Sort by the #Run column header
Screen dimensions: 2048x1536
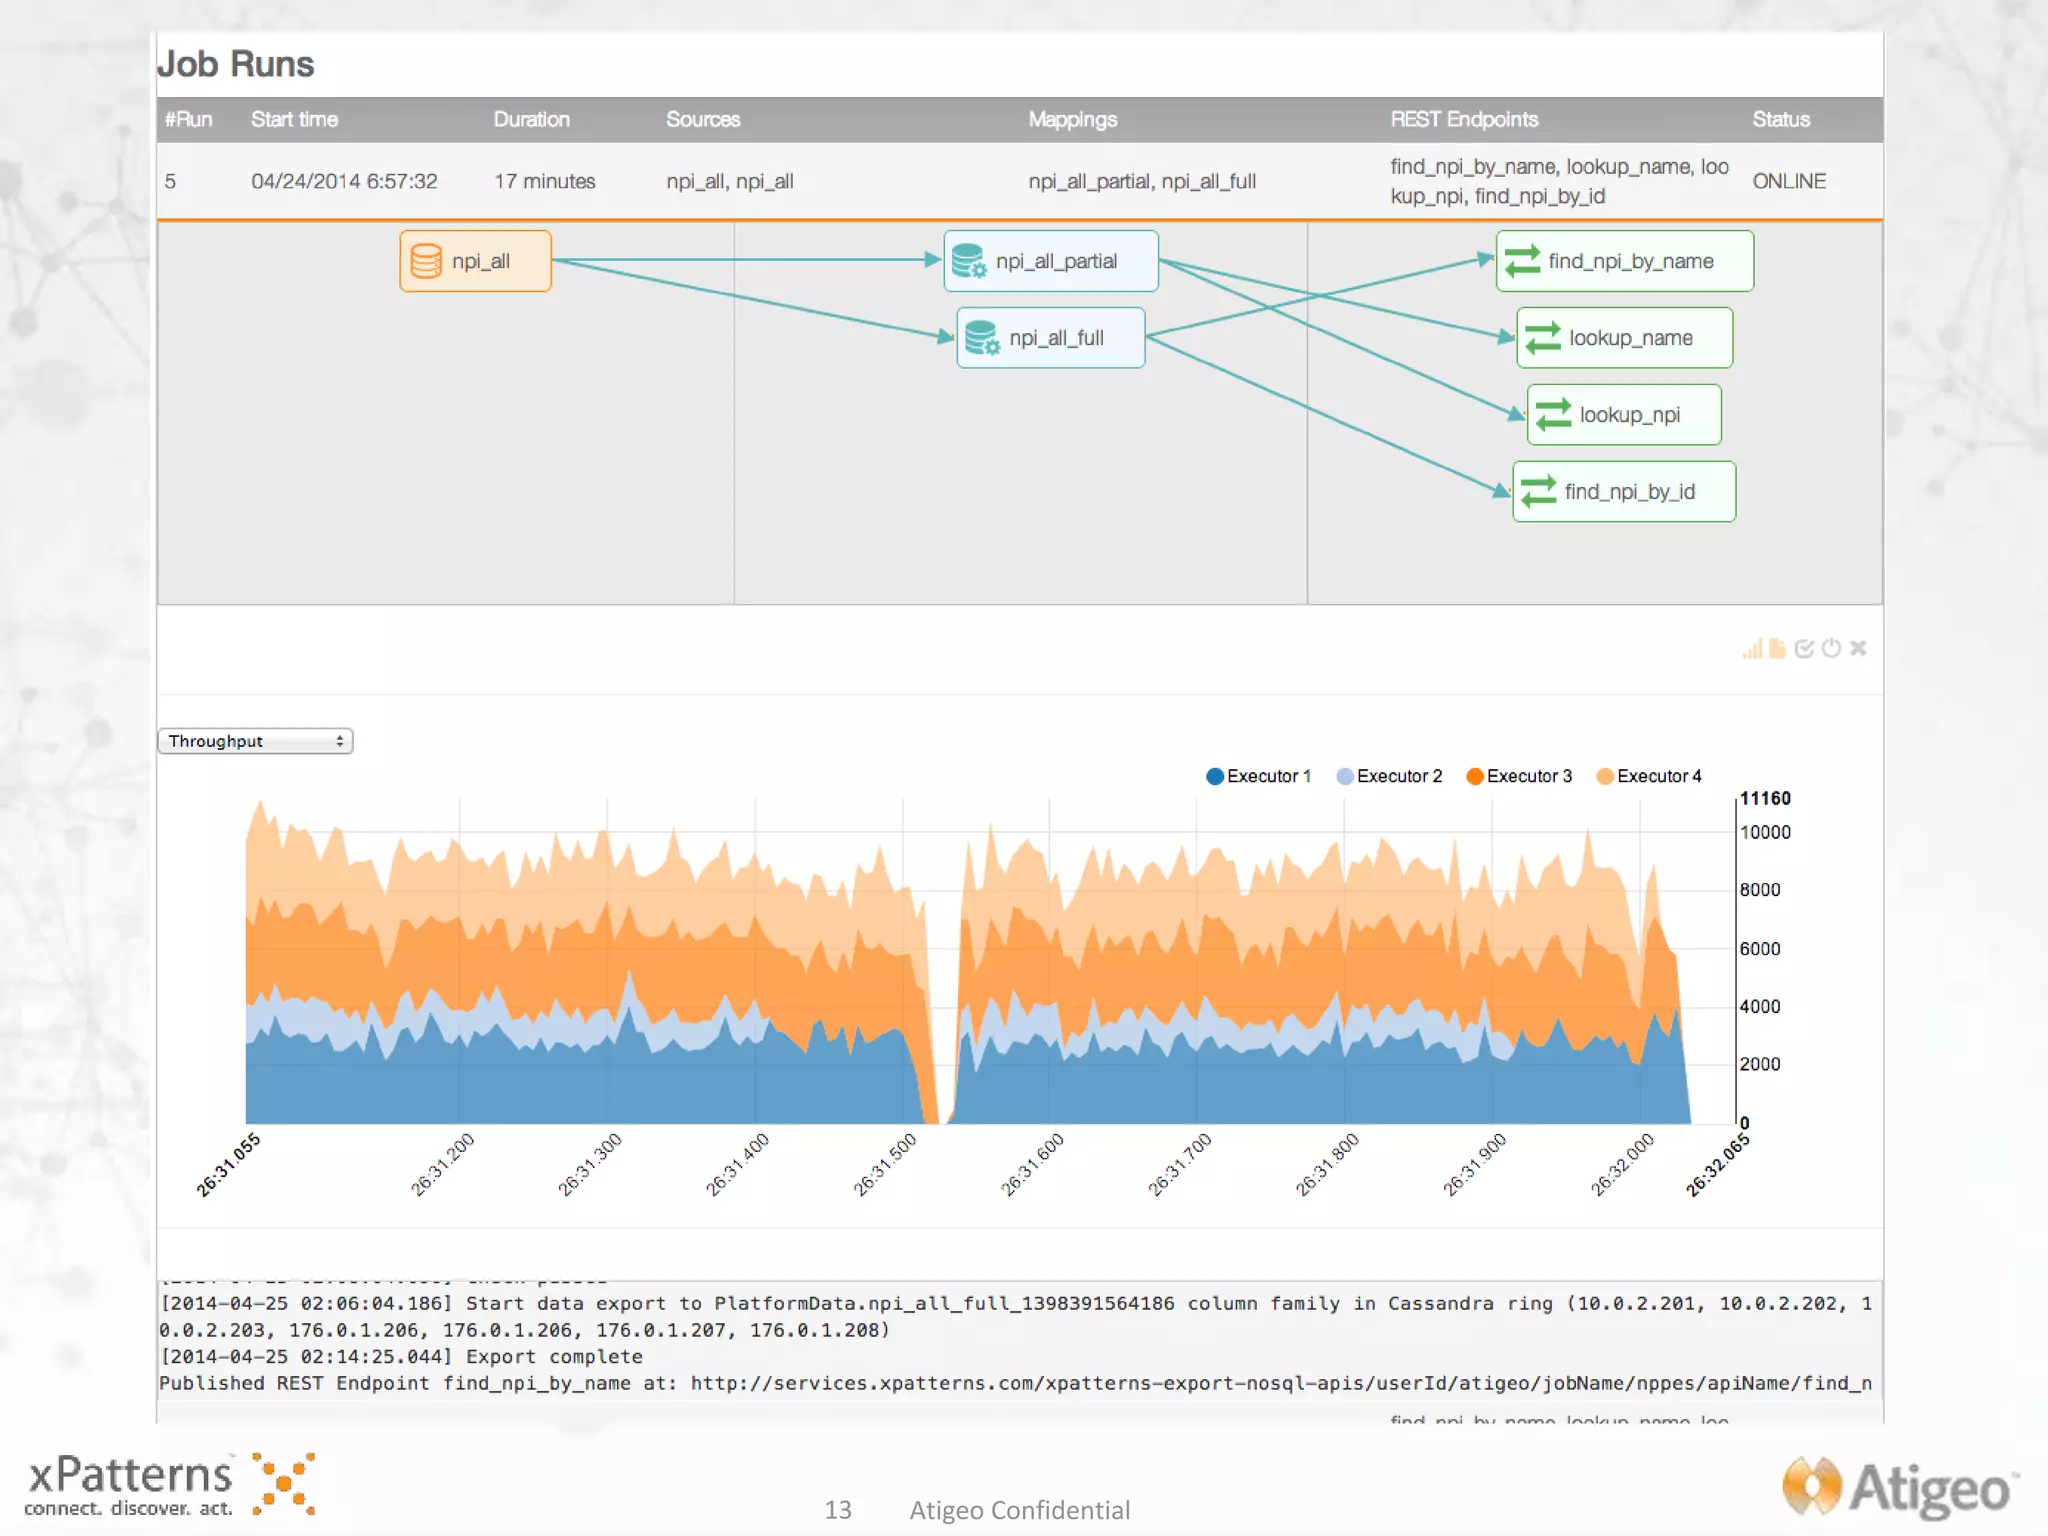[x=189, y=120]
